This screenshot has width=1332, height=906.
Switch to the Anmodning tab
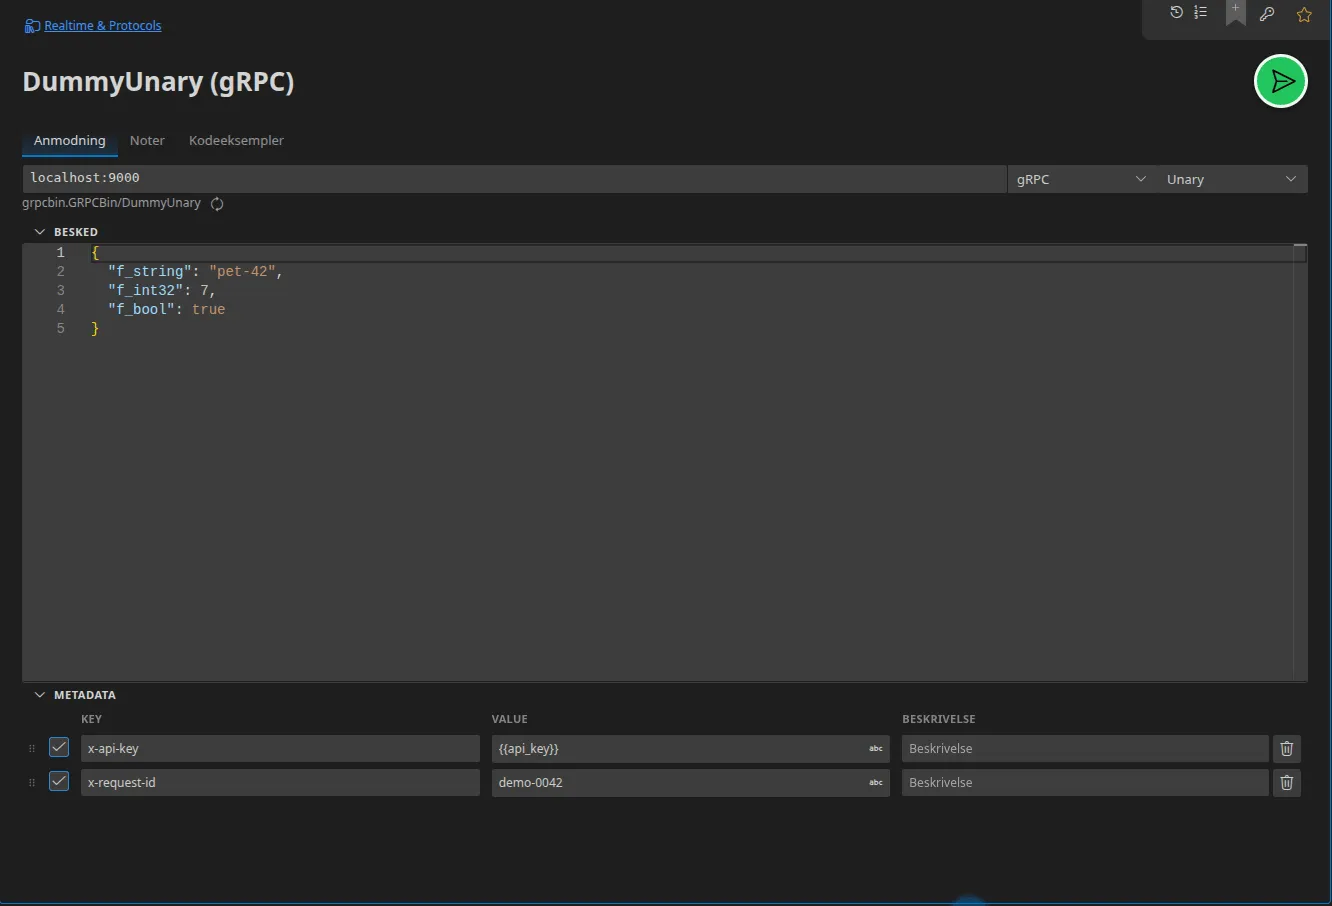[70, 141]
